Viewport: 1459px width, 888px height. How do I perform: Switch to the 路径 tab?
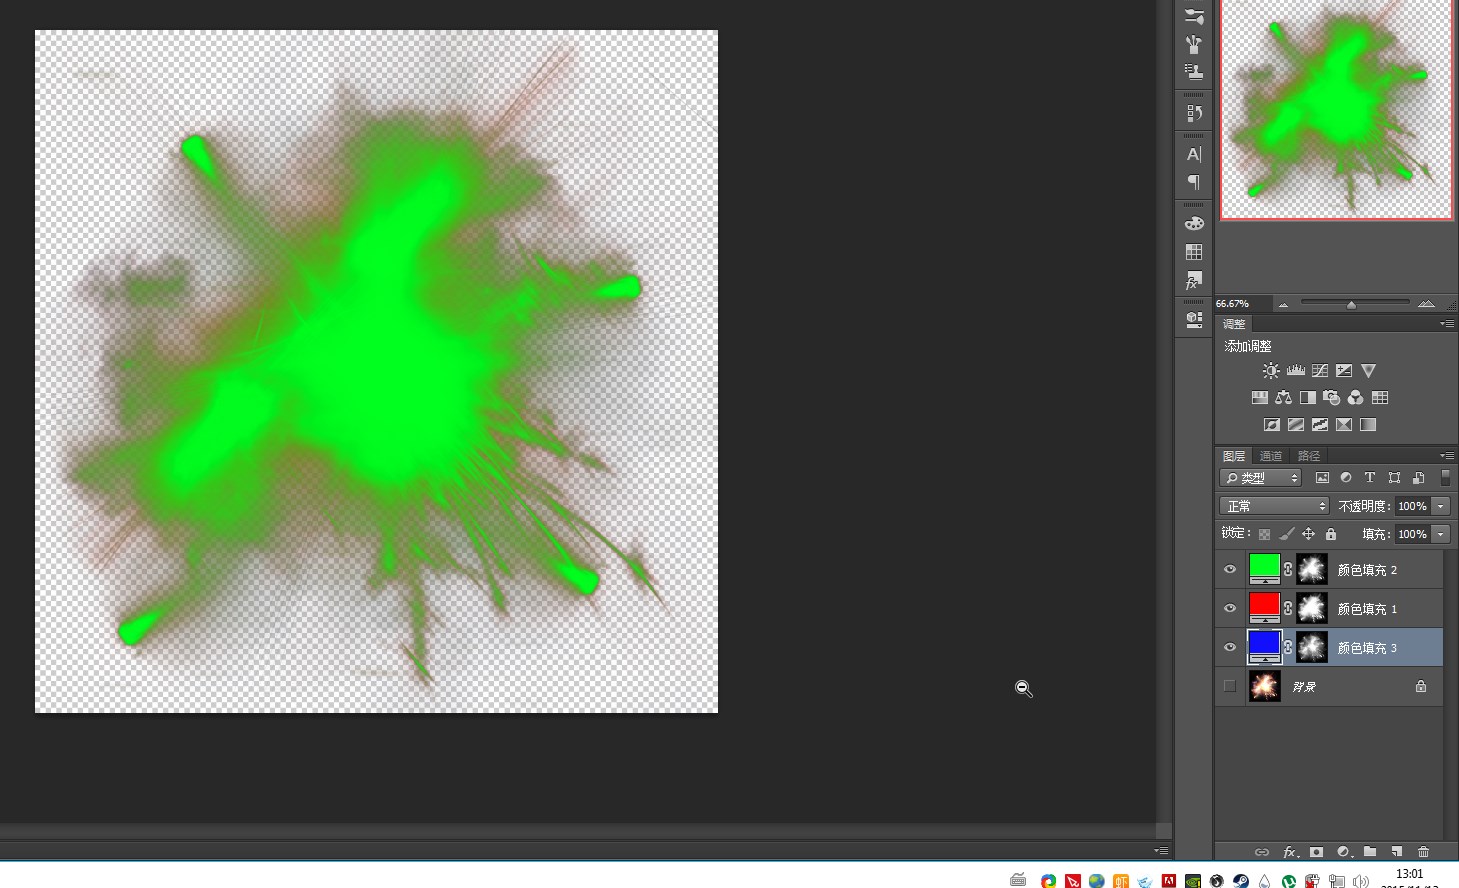pos(1309,456)
